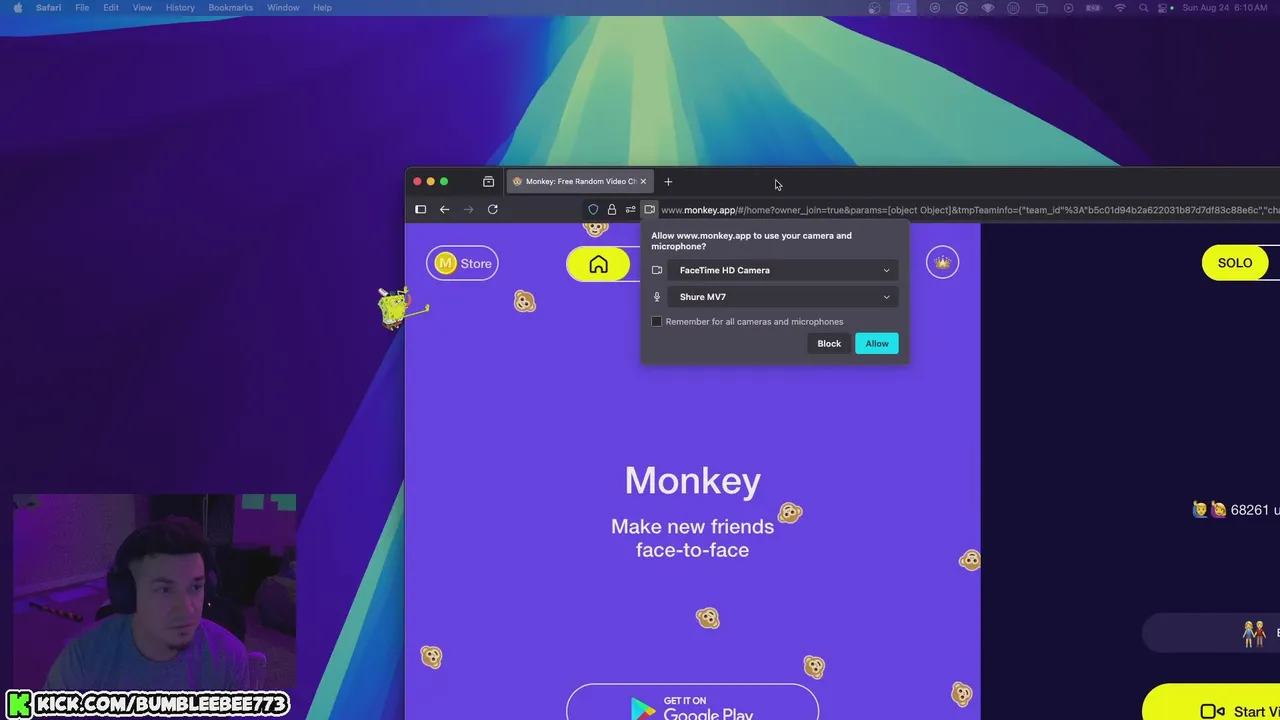The height and width of the screenshot is (720, 1280).
Task: Toggle the browser sidebar icon
Action: tap(420, 209)
